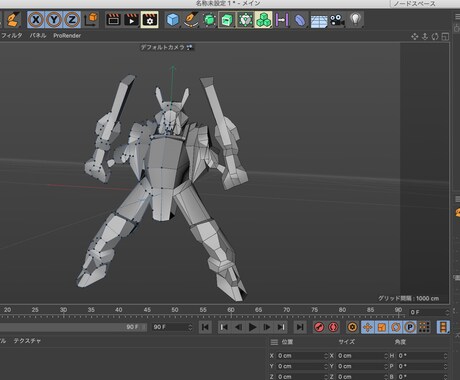Open the パネル viewport menu
The height and width of the screenshot is (380, 460).
[x=38, y=35]
